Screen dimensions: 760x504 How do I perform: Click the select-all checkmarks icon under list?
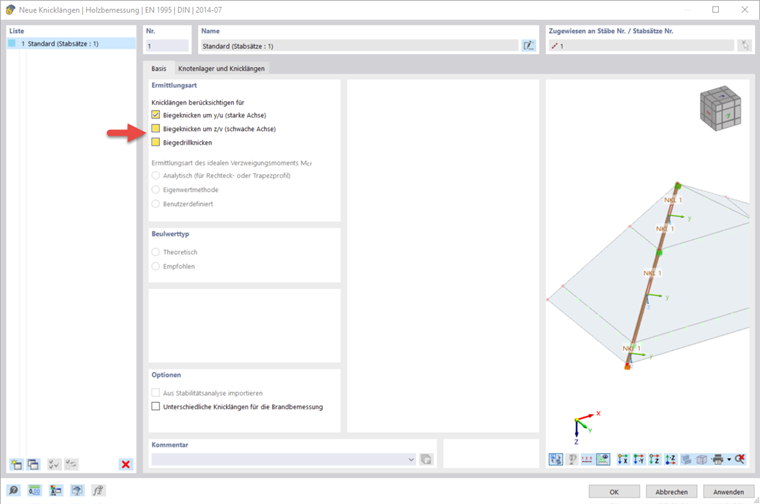coord(54,464)
